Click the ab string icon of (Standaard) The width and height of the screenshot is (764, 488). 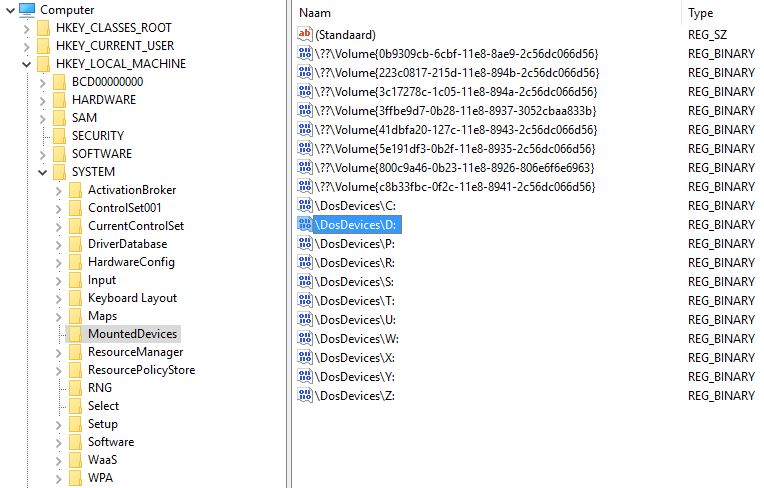305,34
